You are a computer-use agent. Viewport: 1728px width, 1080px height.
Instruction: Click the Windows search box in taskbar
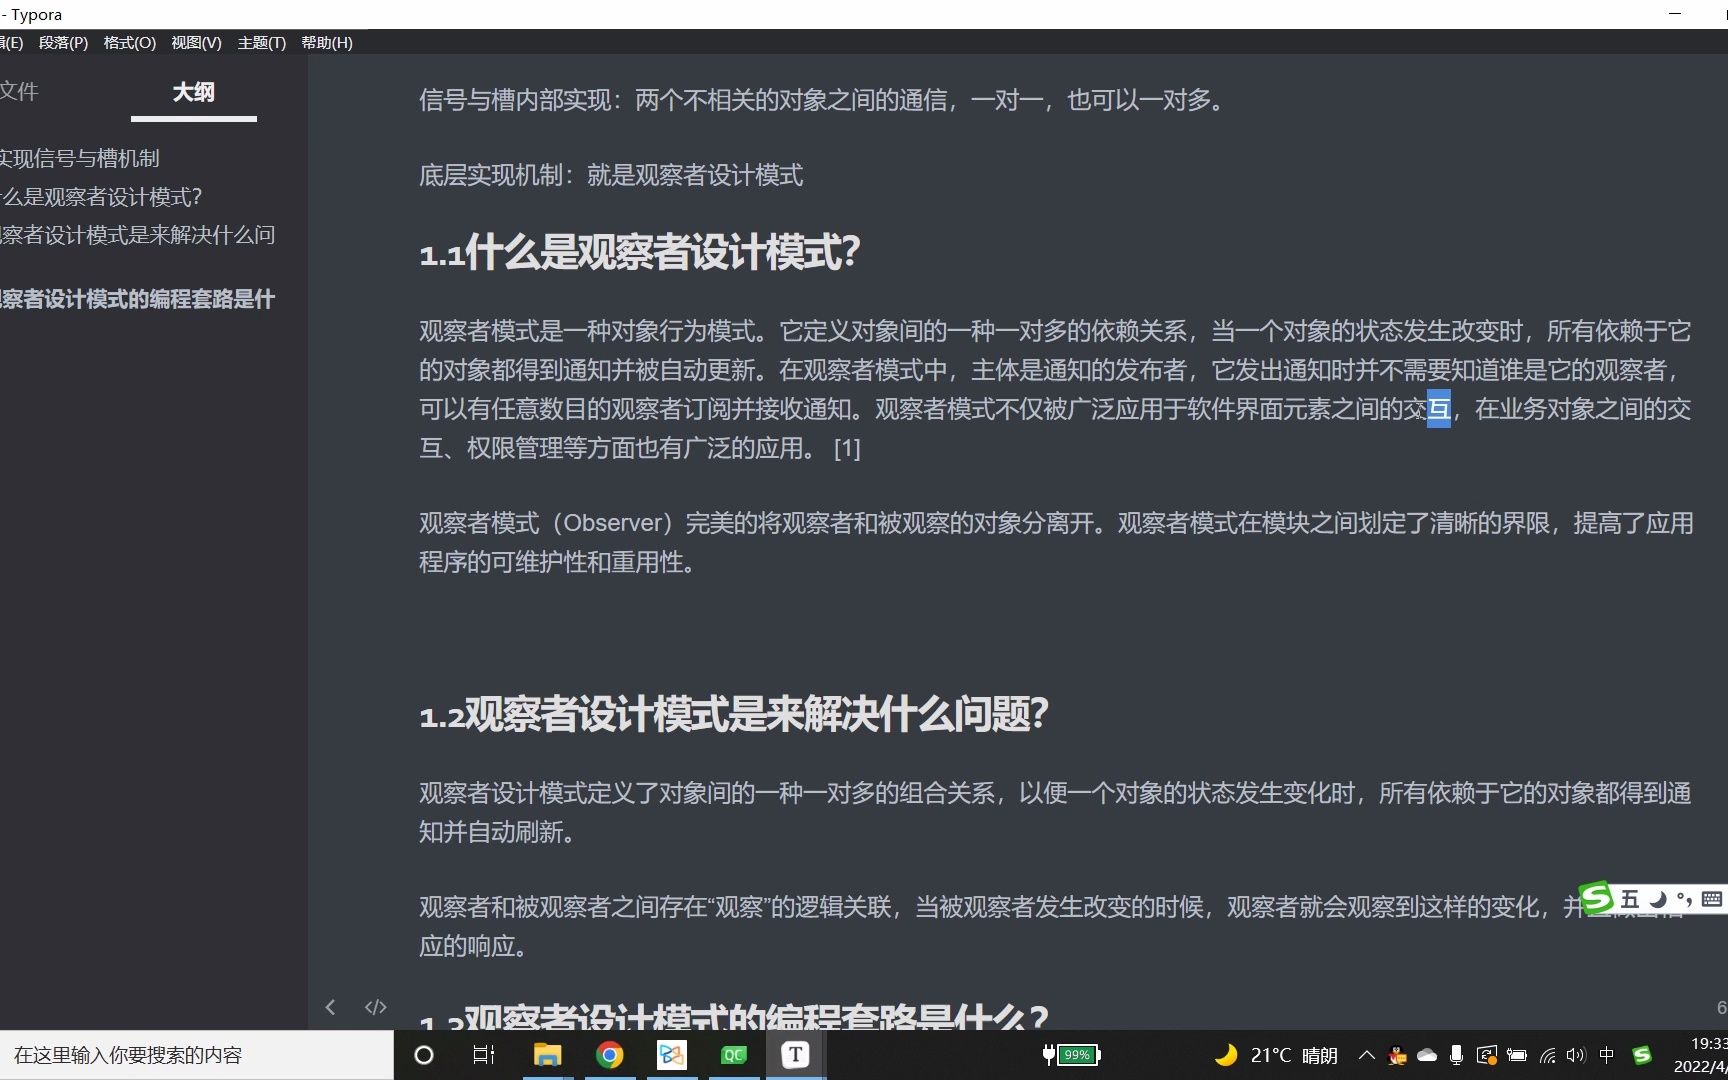point(197,1055)
